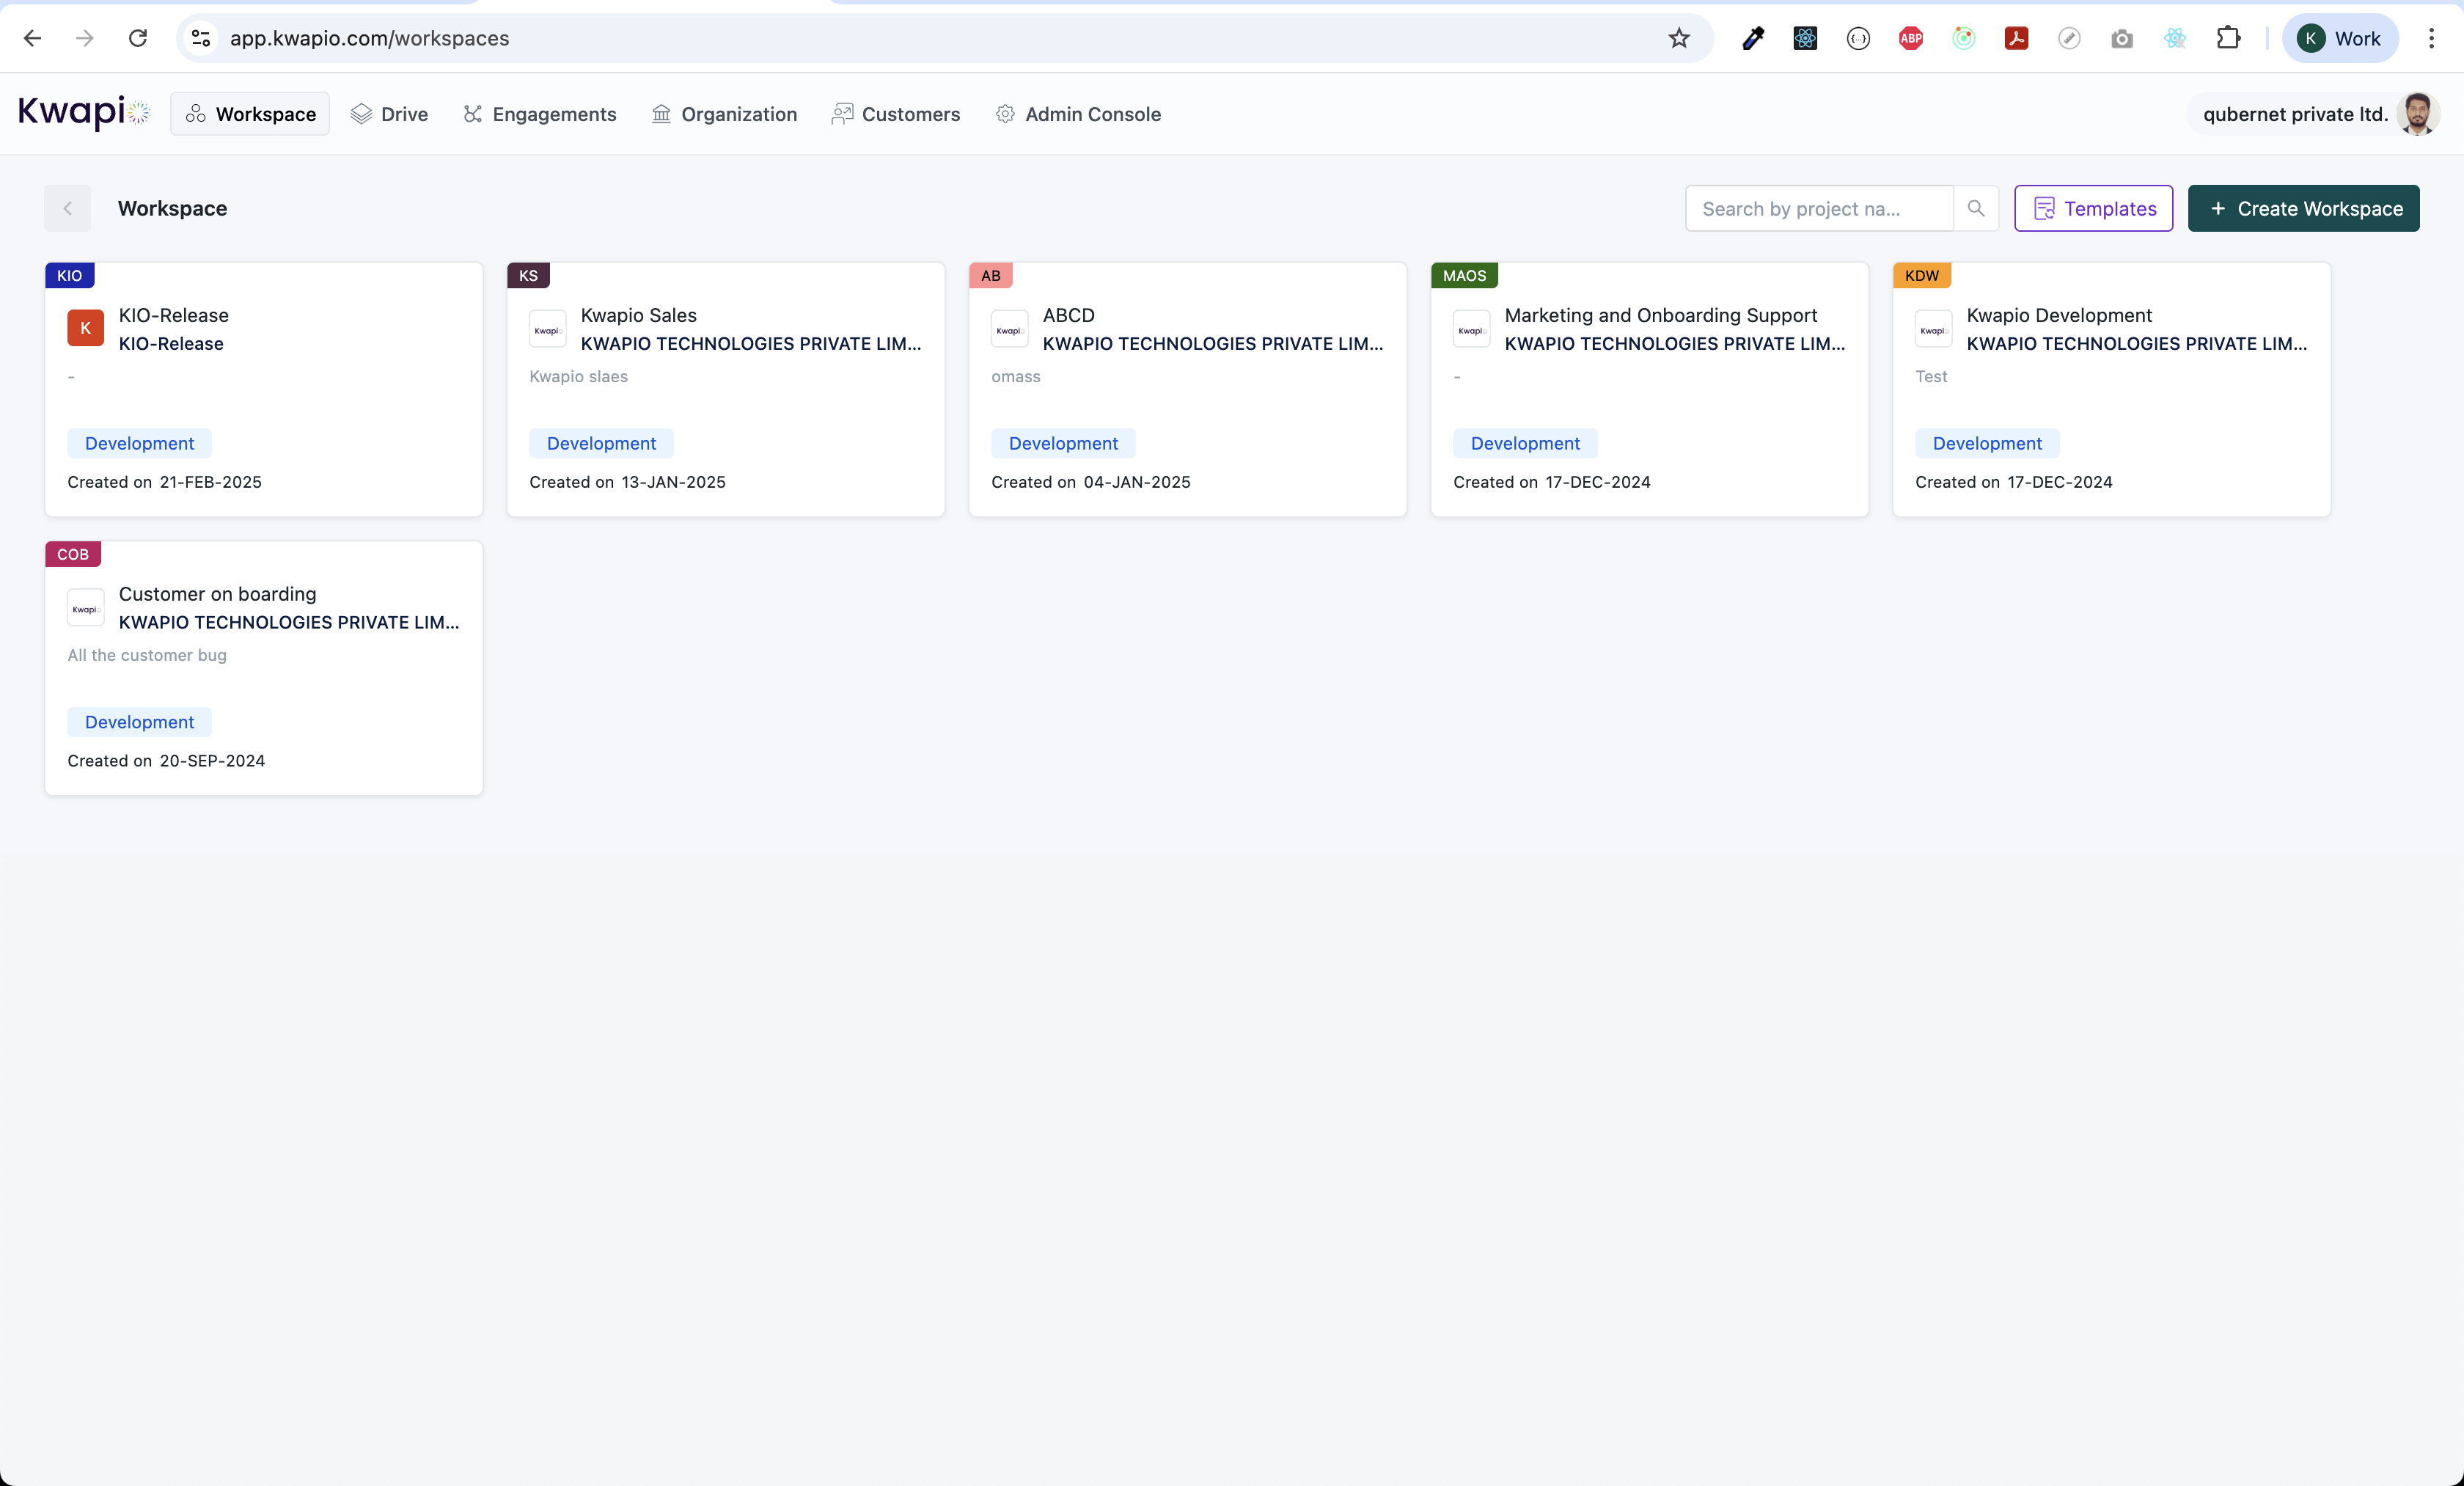2464x1486 pixels.
Task: Switch to Engagements tab
Action: click(540, 114)
